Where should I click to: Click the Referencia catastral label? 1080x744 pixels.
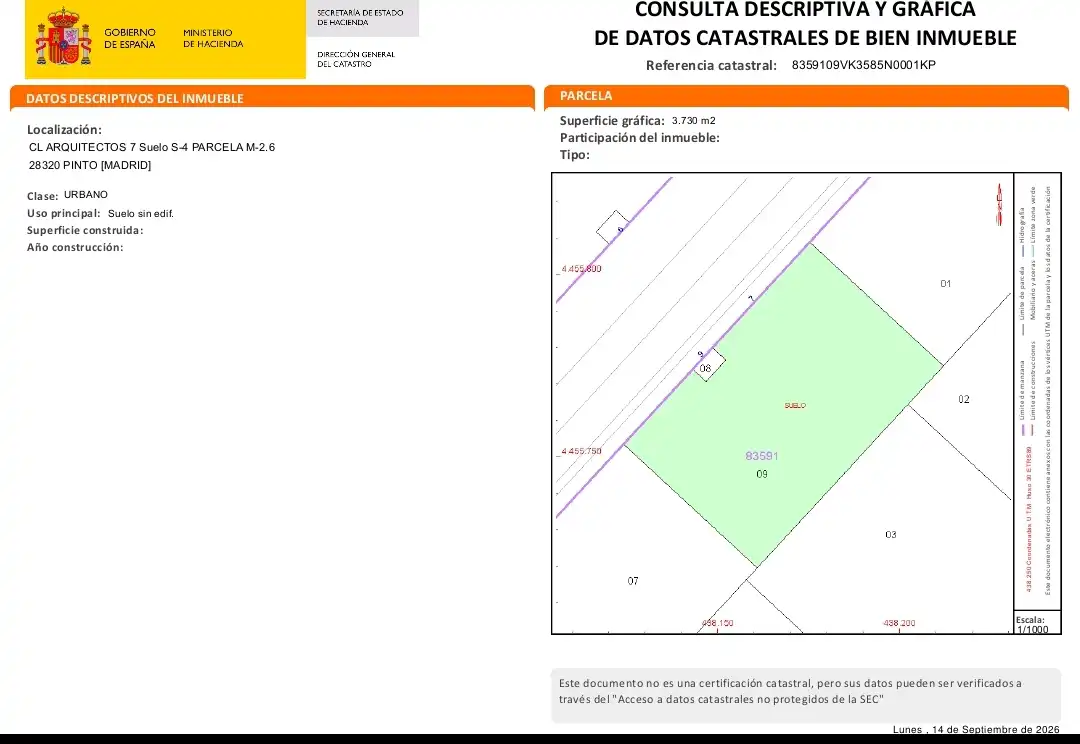tap(711, 65)
